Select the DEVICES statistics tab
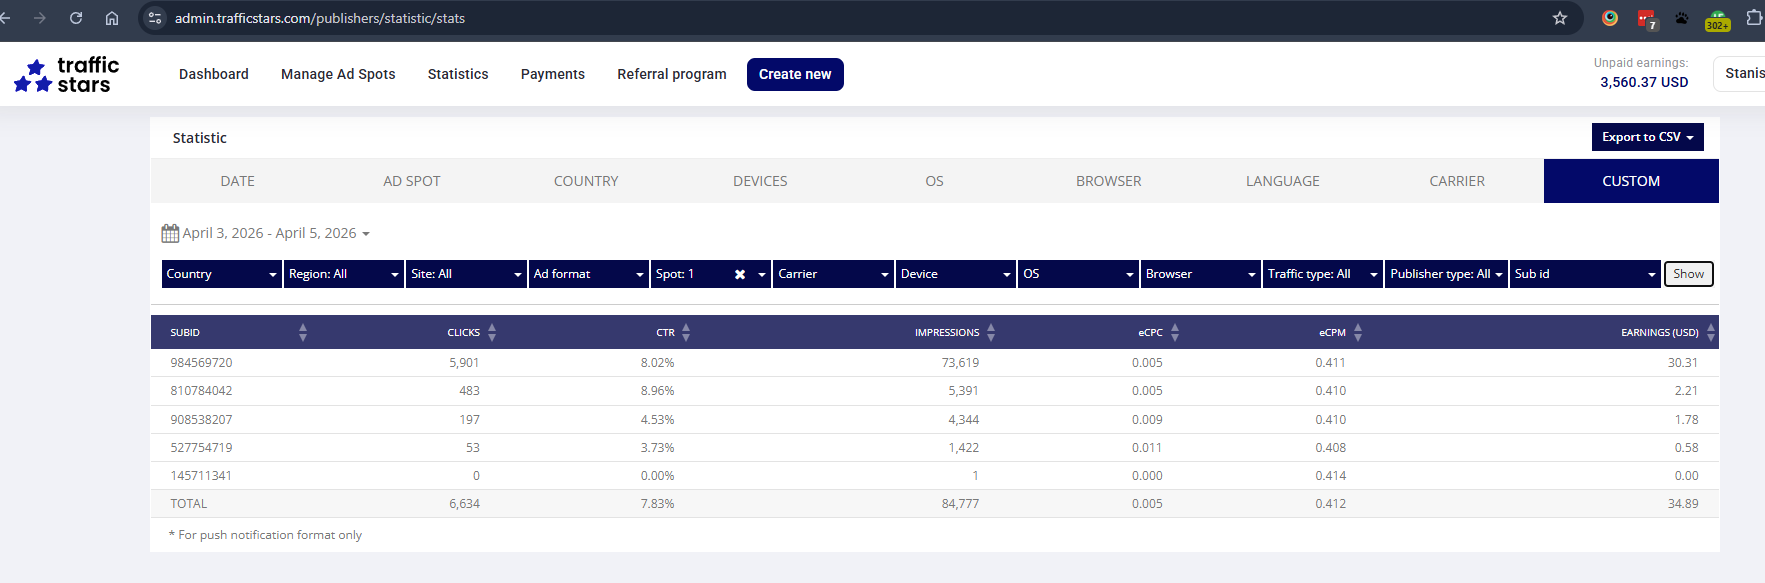 760,181
